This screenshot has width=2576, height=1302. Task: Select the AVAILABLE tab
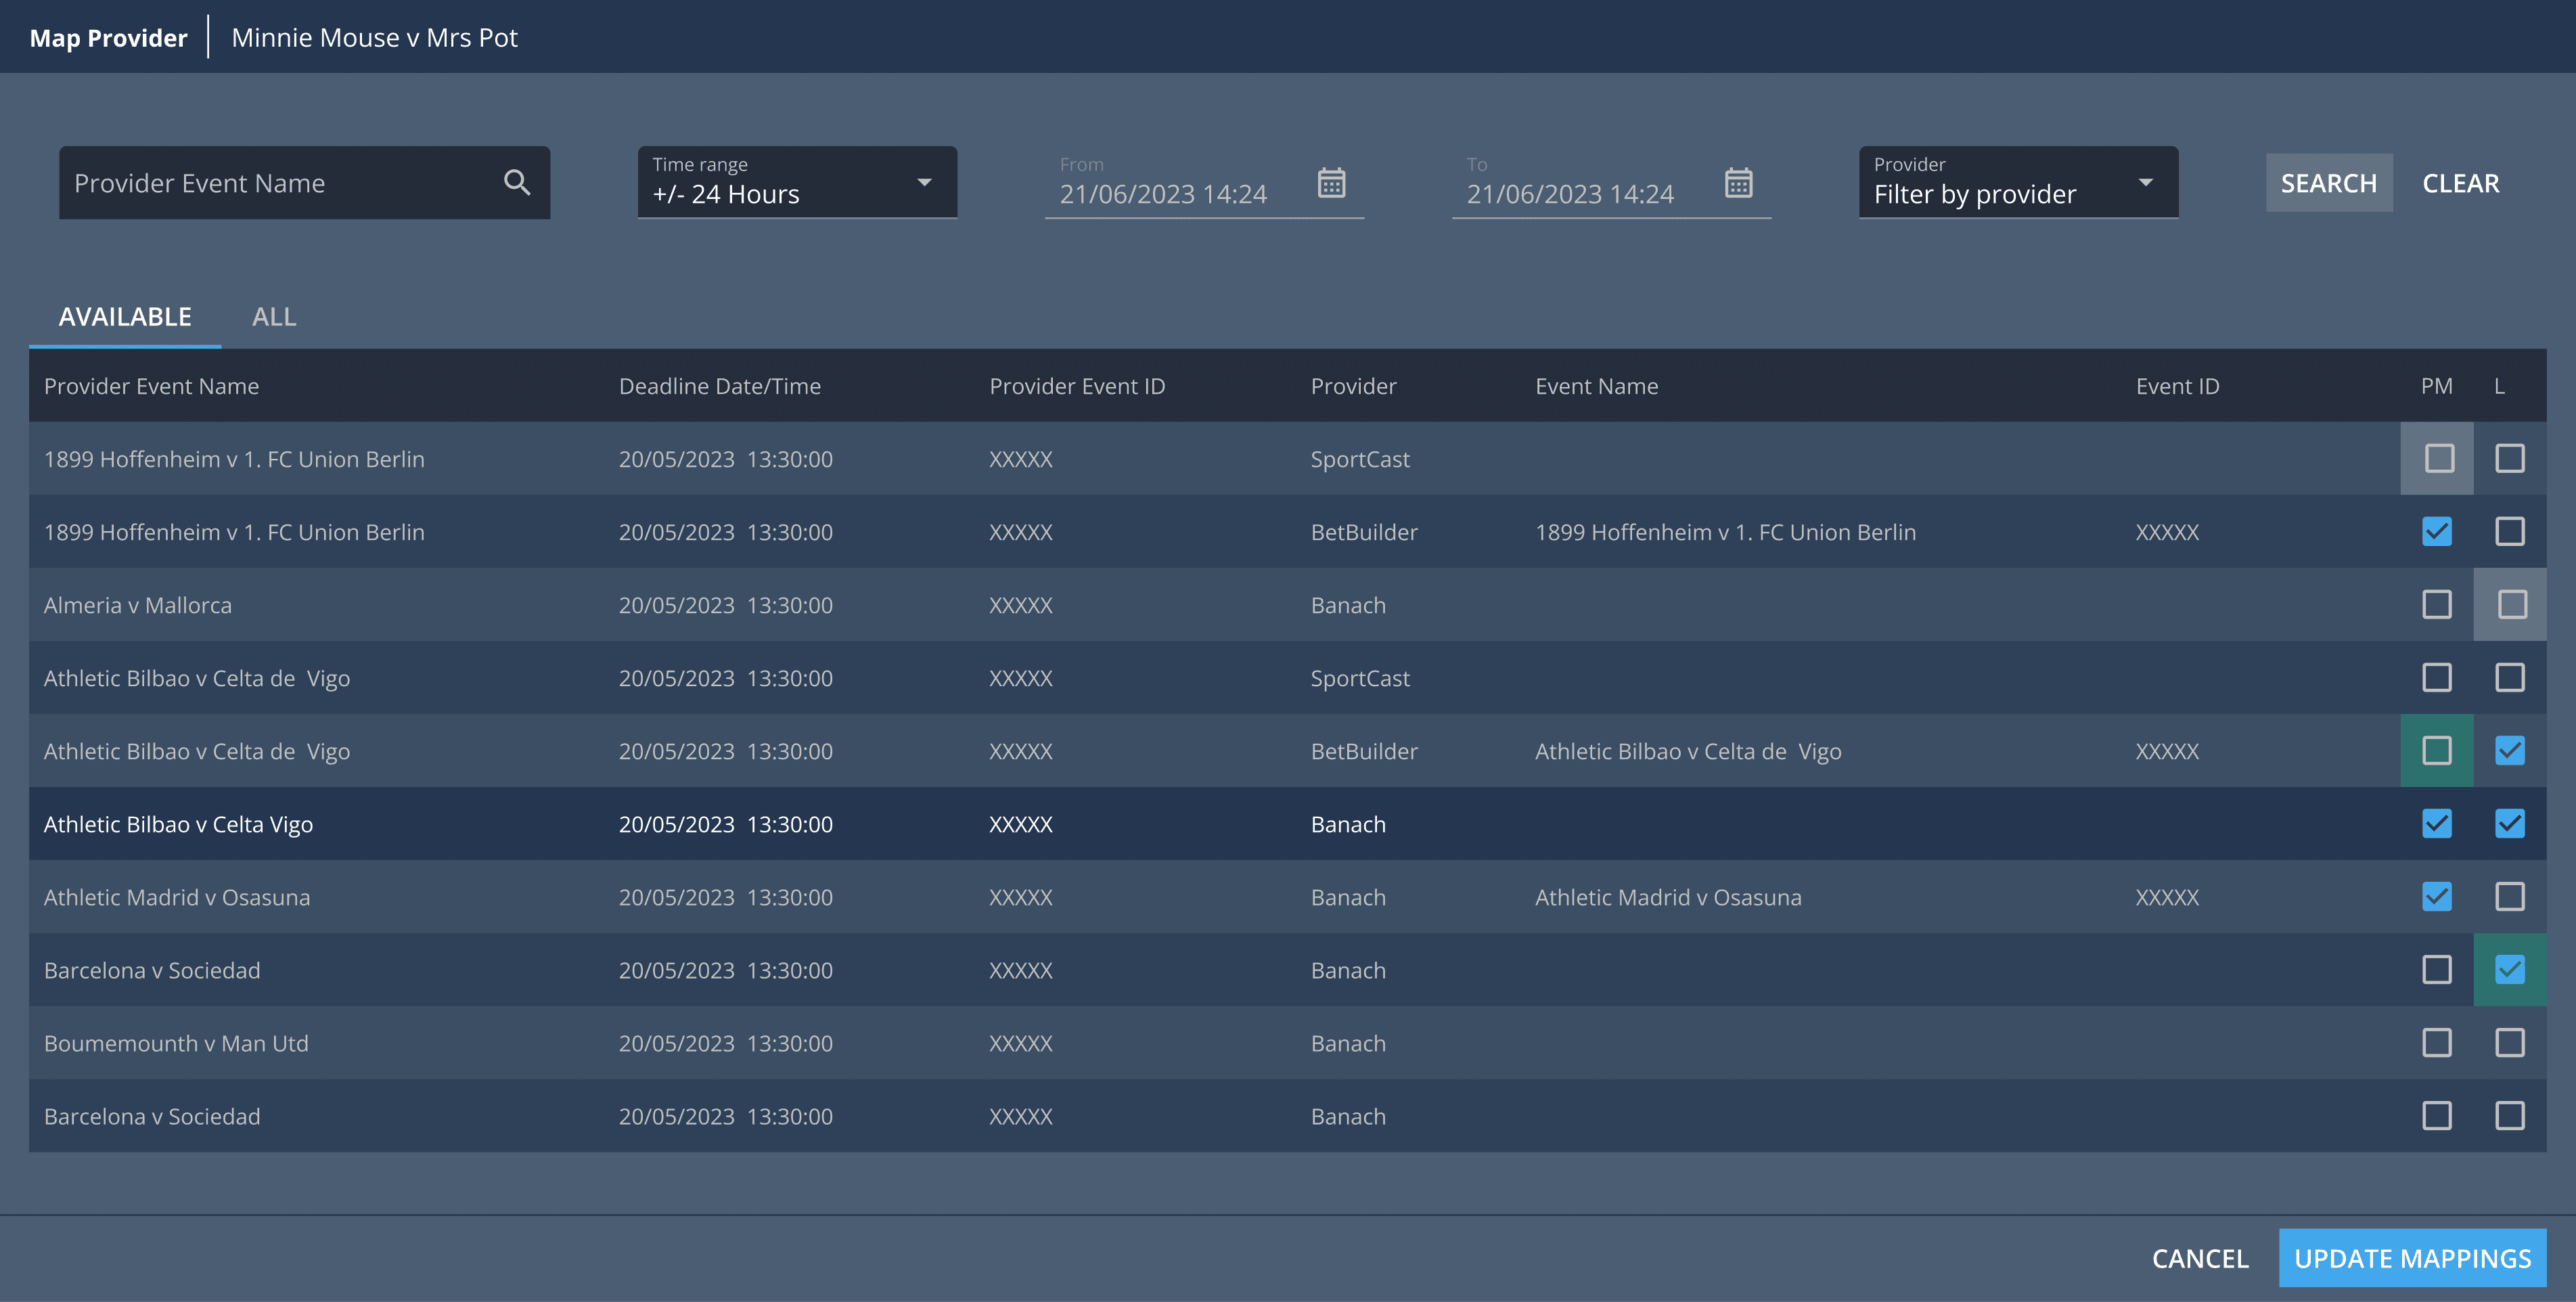(125, 317)
